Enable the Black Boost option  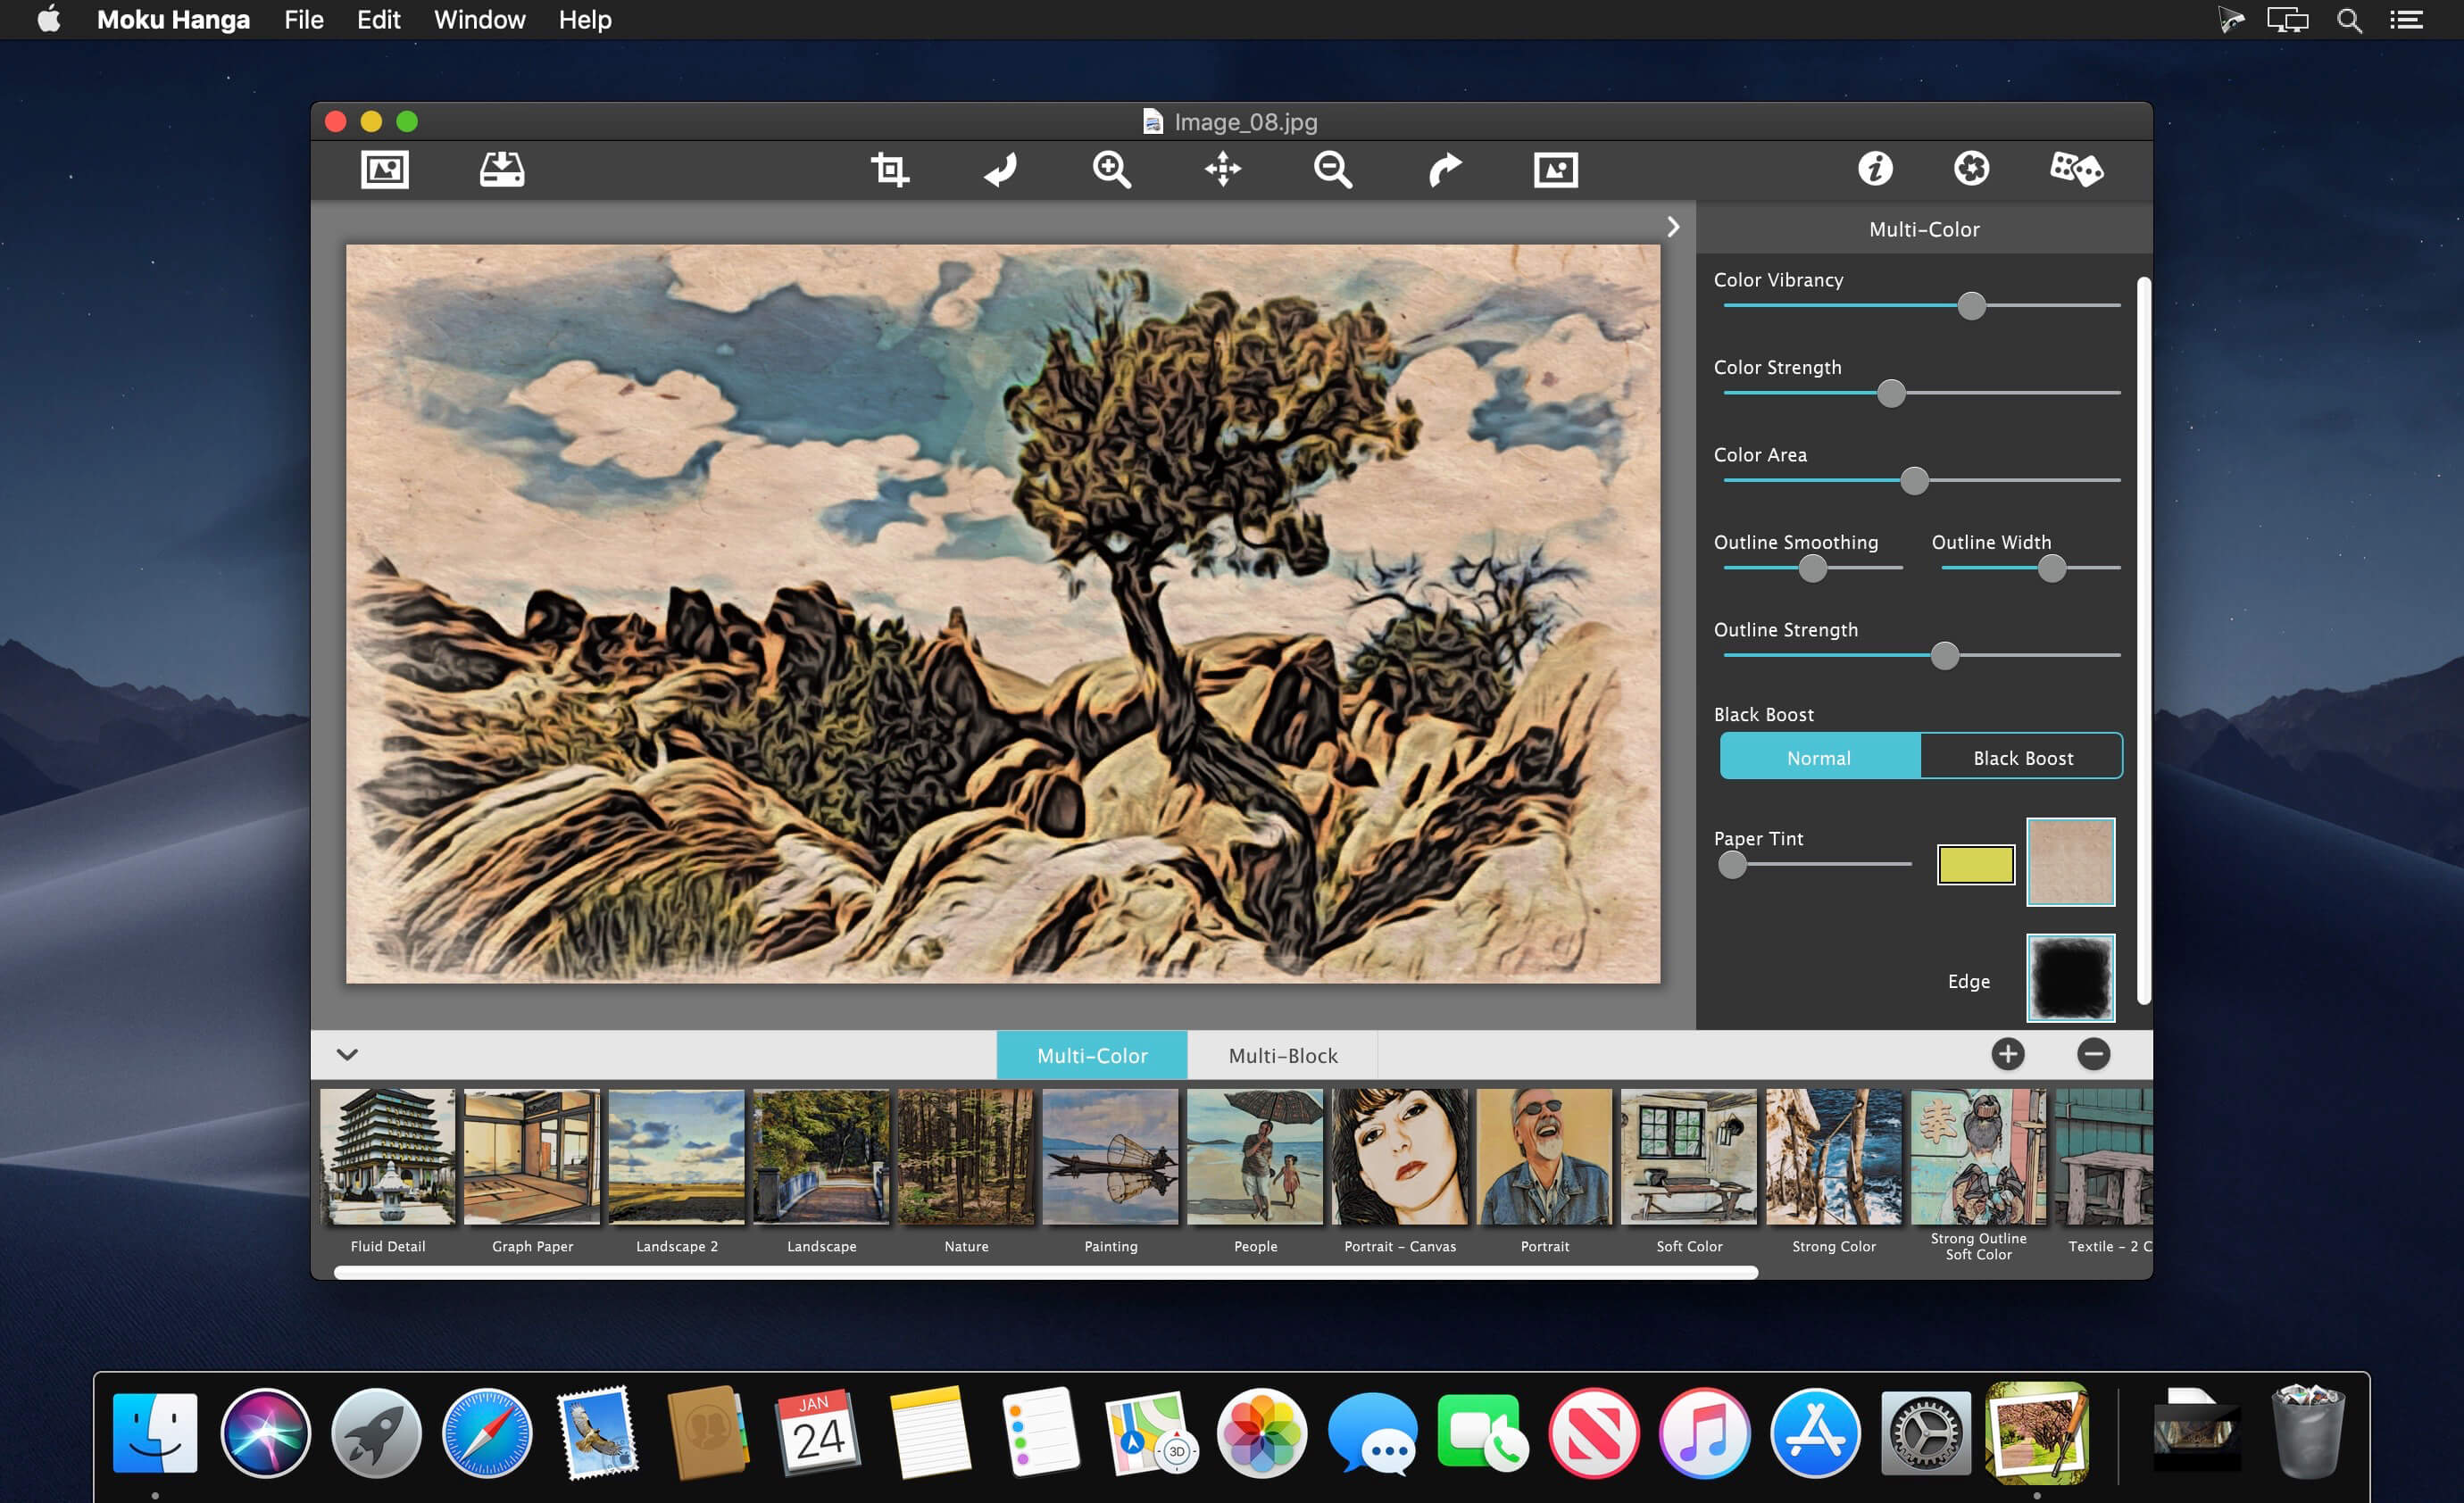[2022, 757]
